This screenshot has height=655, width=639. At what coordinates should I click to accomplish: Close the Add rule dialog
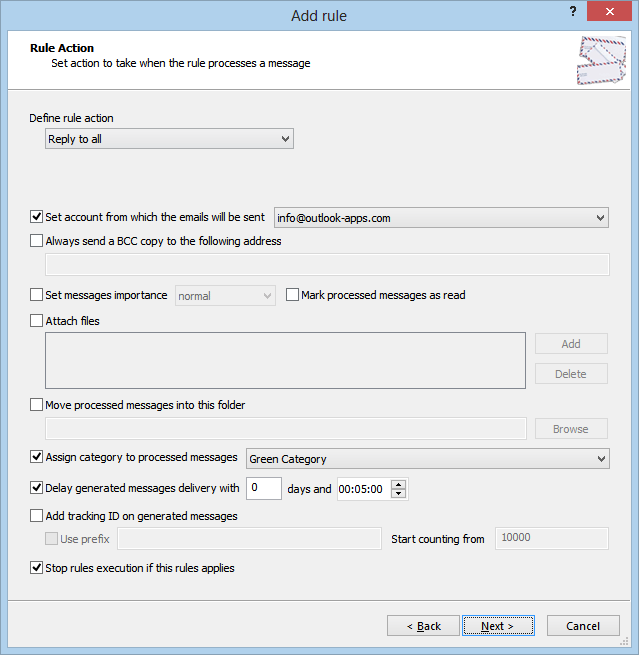pos(609,11)
